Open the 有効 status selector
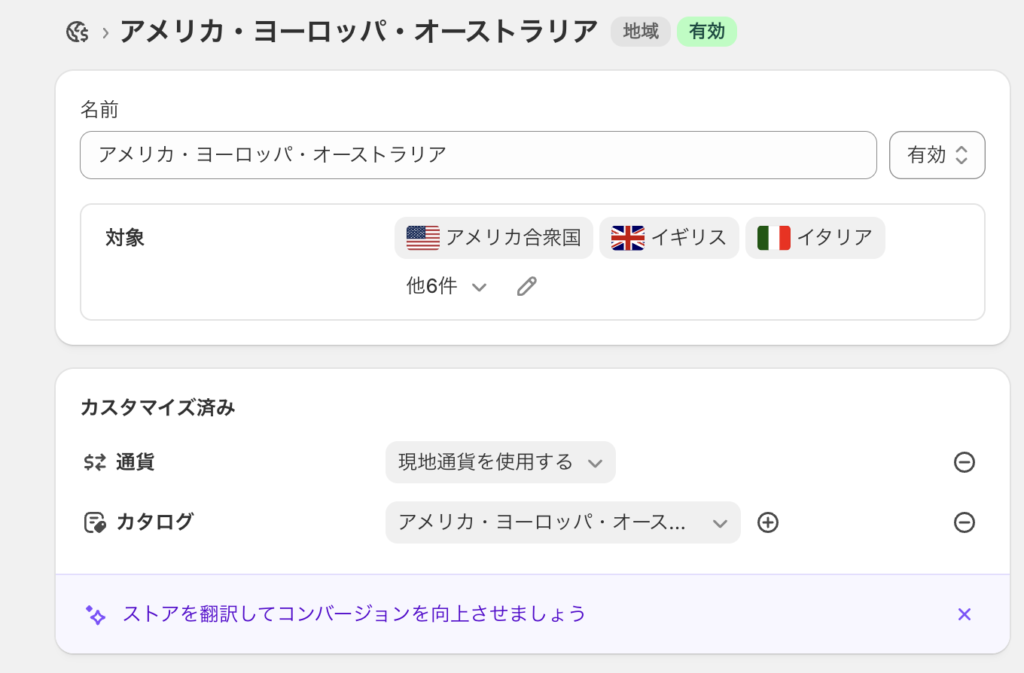The width and height of the screenshot is (1024, 673). 937,155
